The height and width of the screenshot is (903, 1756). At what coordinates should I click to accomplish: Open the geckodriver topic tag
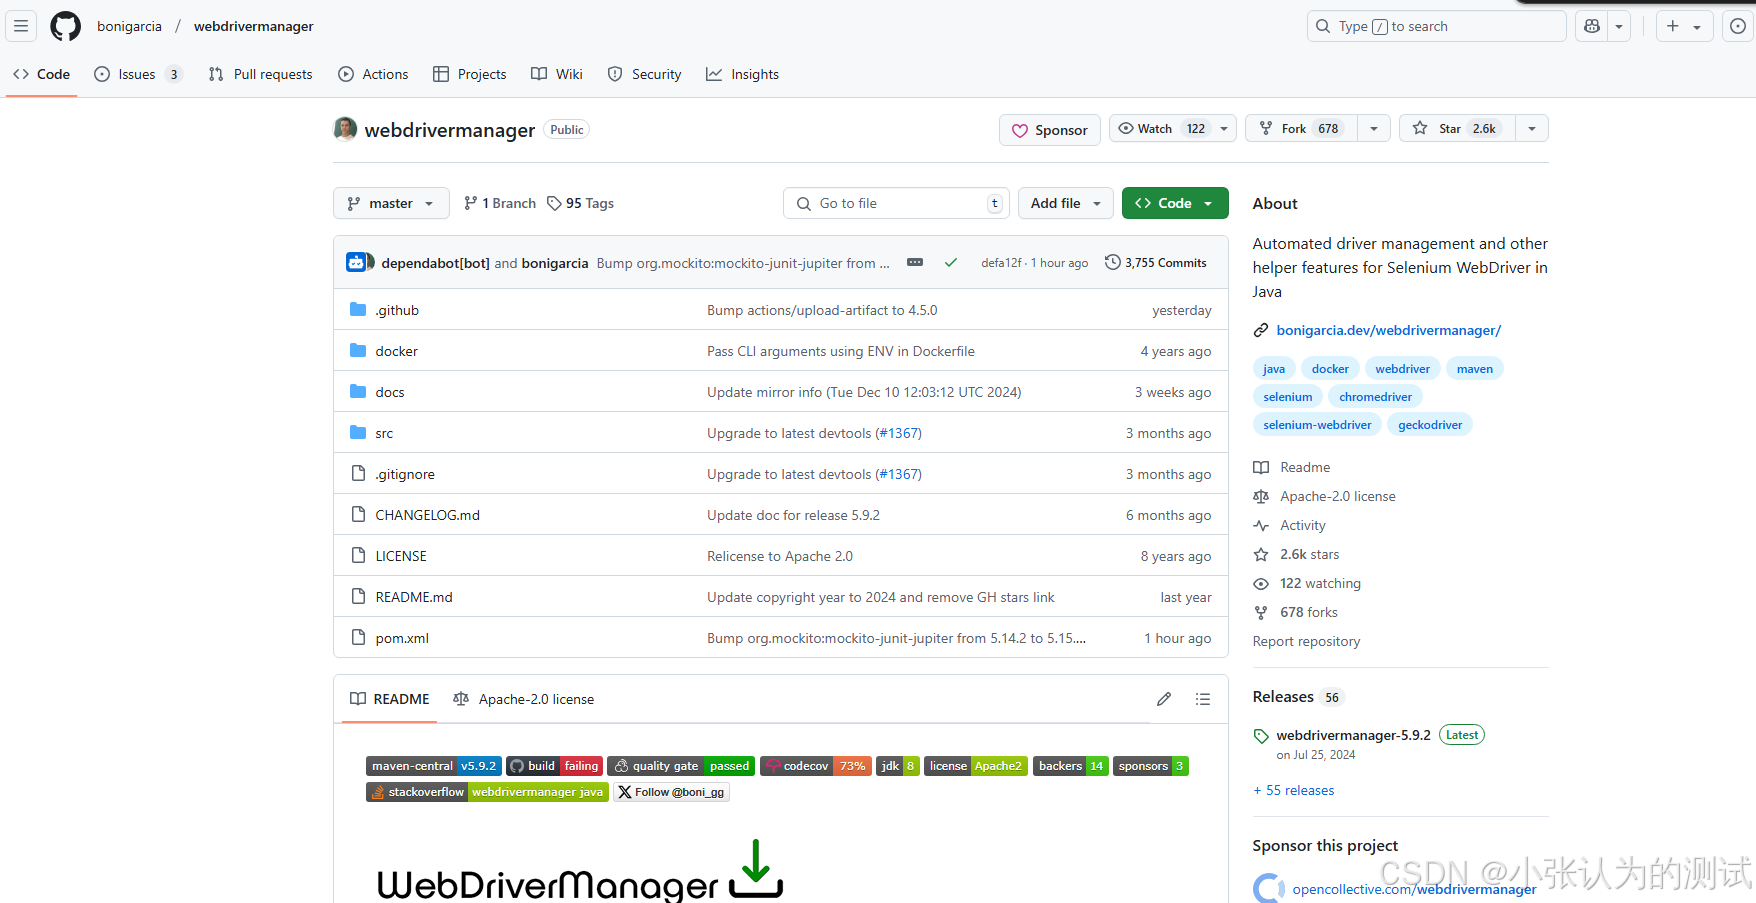(x=1430, y=425)
